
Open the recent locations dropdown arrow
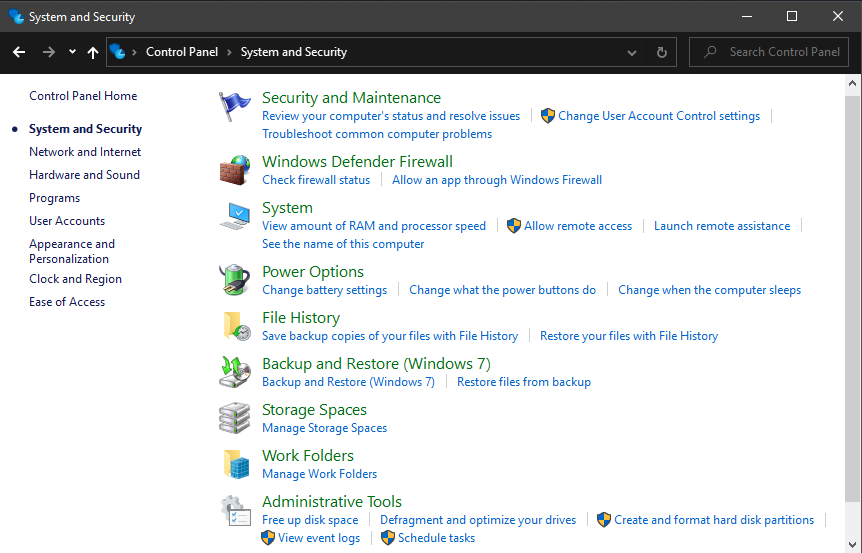[x=72, y=52]
